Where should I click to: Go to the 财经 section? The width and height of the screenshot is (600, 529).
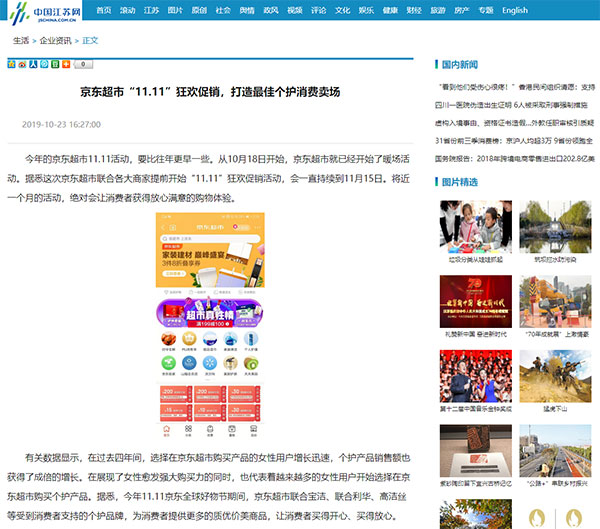[414, 10]
